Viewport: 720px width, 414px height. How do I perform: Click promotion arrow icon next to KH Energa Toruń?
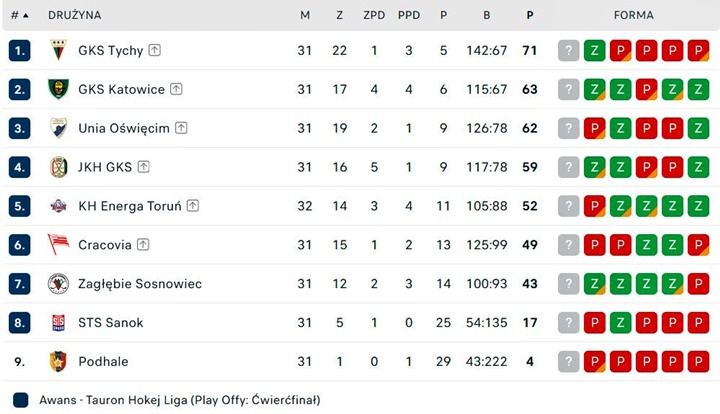193,206
